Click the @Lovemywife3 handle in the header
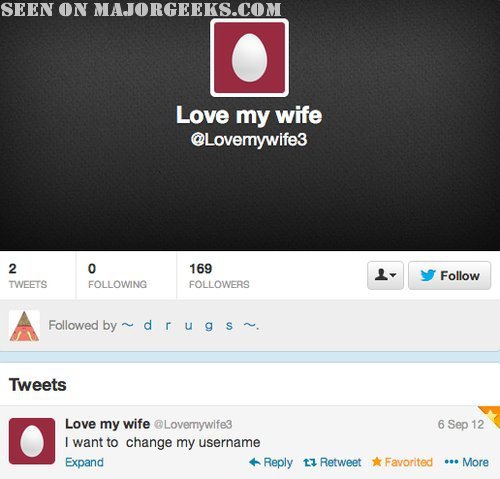 249,140
